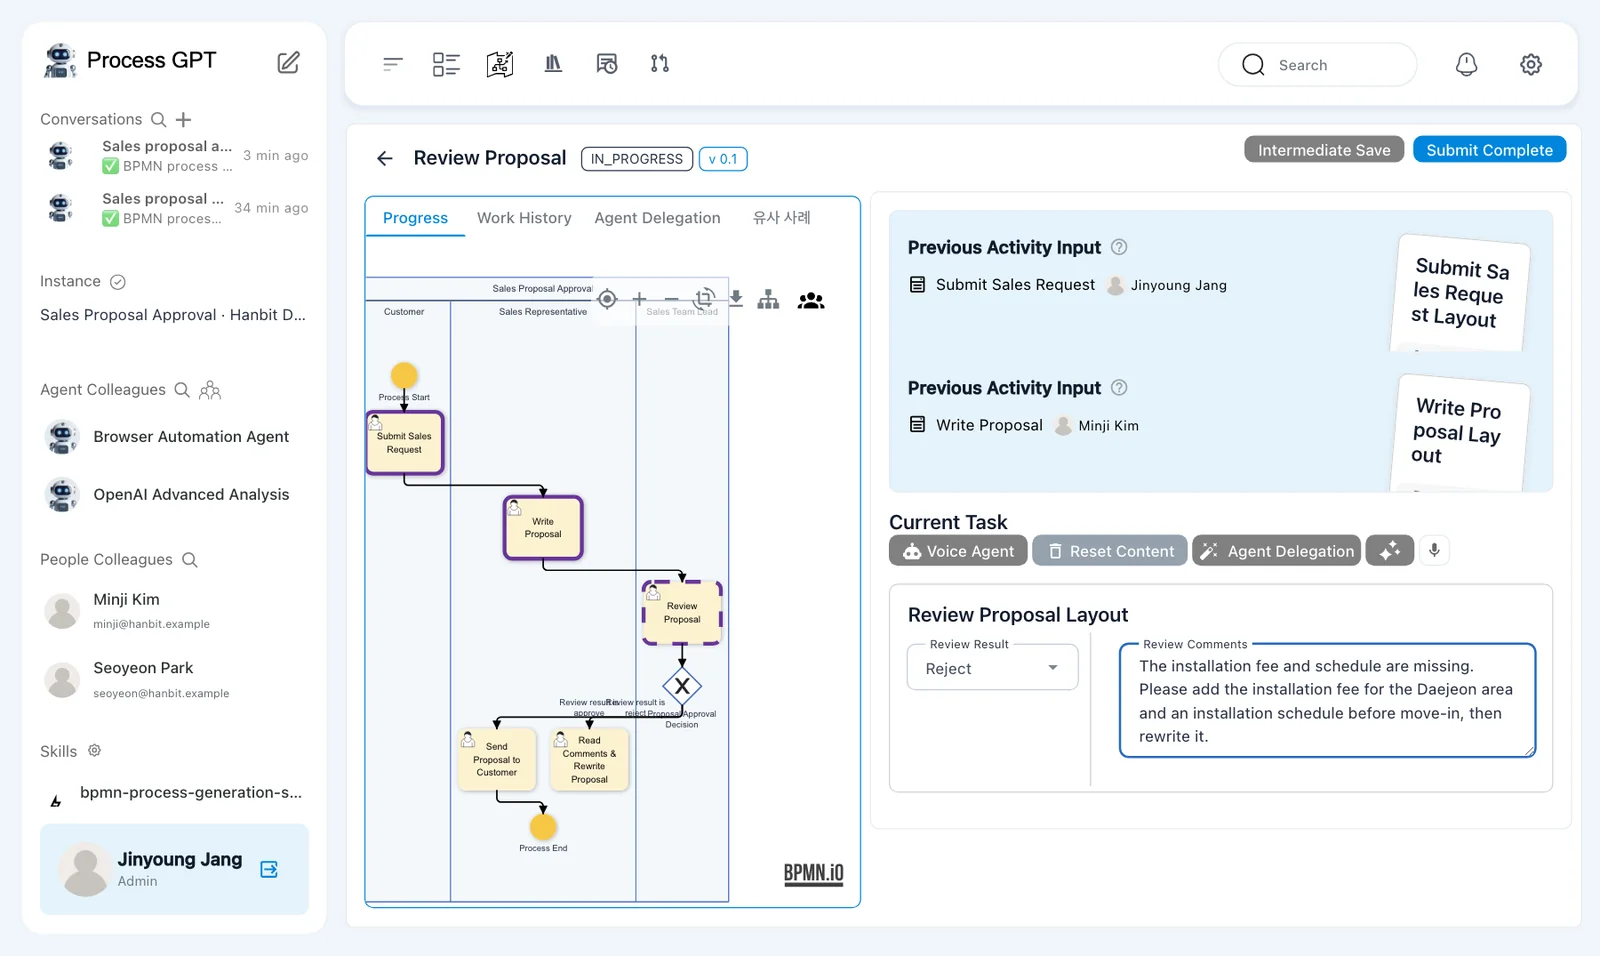Open the scheduled panel icon in top toolbar
Image resolution: width=1600 pixels, height=956 pixels.
pyautogui.click(x=607, y=64)
